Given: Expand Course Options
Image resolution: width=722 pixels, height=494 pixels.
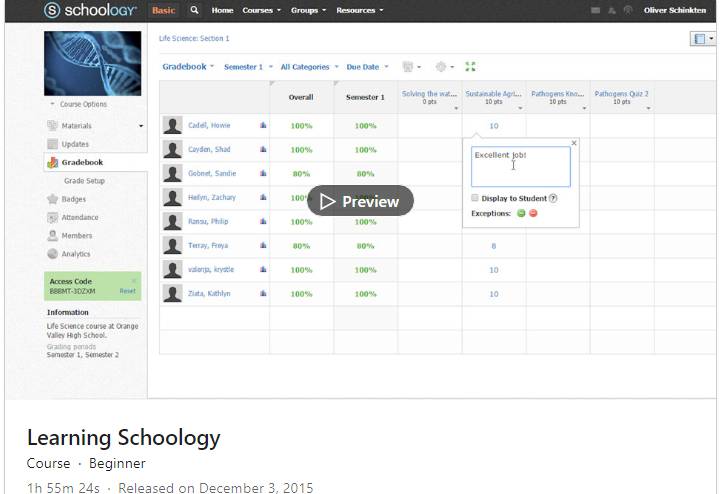Looking at the screenshot, I should 79,104.
